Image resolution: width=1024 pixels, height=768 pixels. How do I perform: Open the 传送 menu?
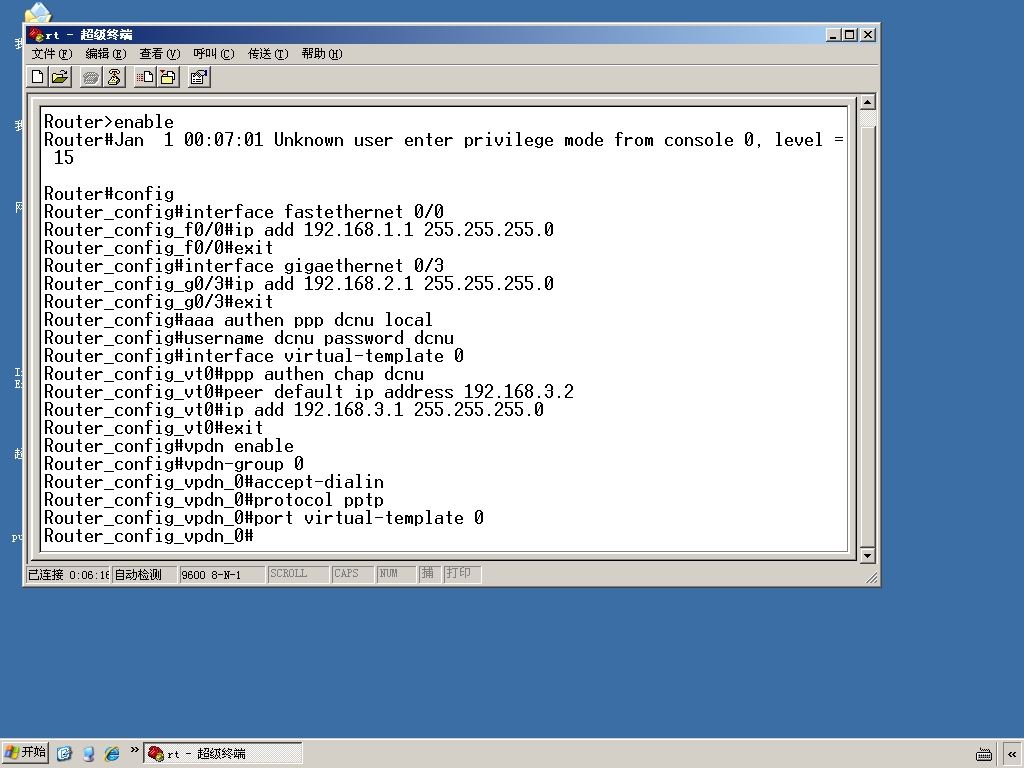(x=268, y=54)
